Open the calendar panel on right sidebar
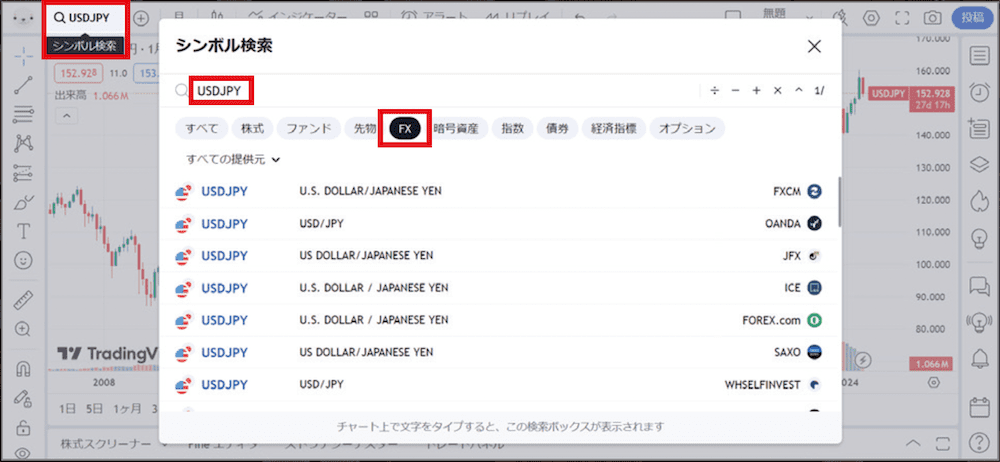The height and width of the screenshot is (462, 1000). point(978,406)
